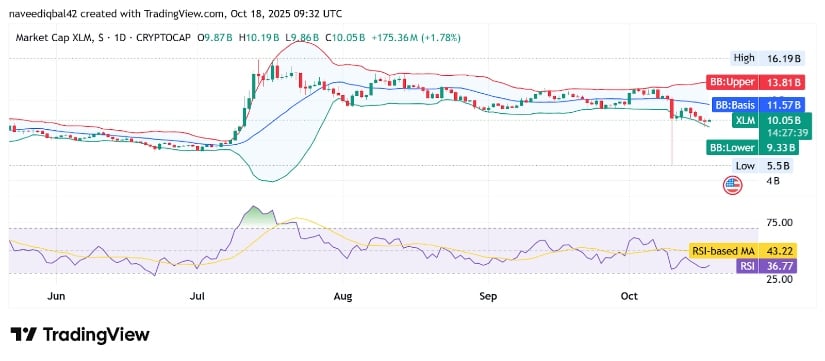This screenshot has height=361, width=825.
Task: Click the XLM 10.05 B price label
Action: (x=772, y=121)
